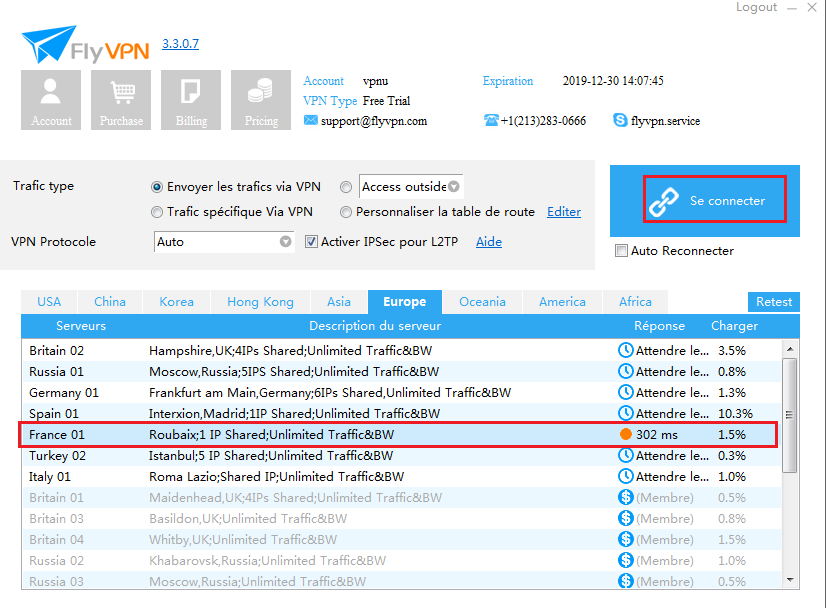Open the Account icon button
The height and width of the screenshot is (608, 826).
51,100
